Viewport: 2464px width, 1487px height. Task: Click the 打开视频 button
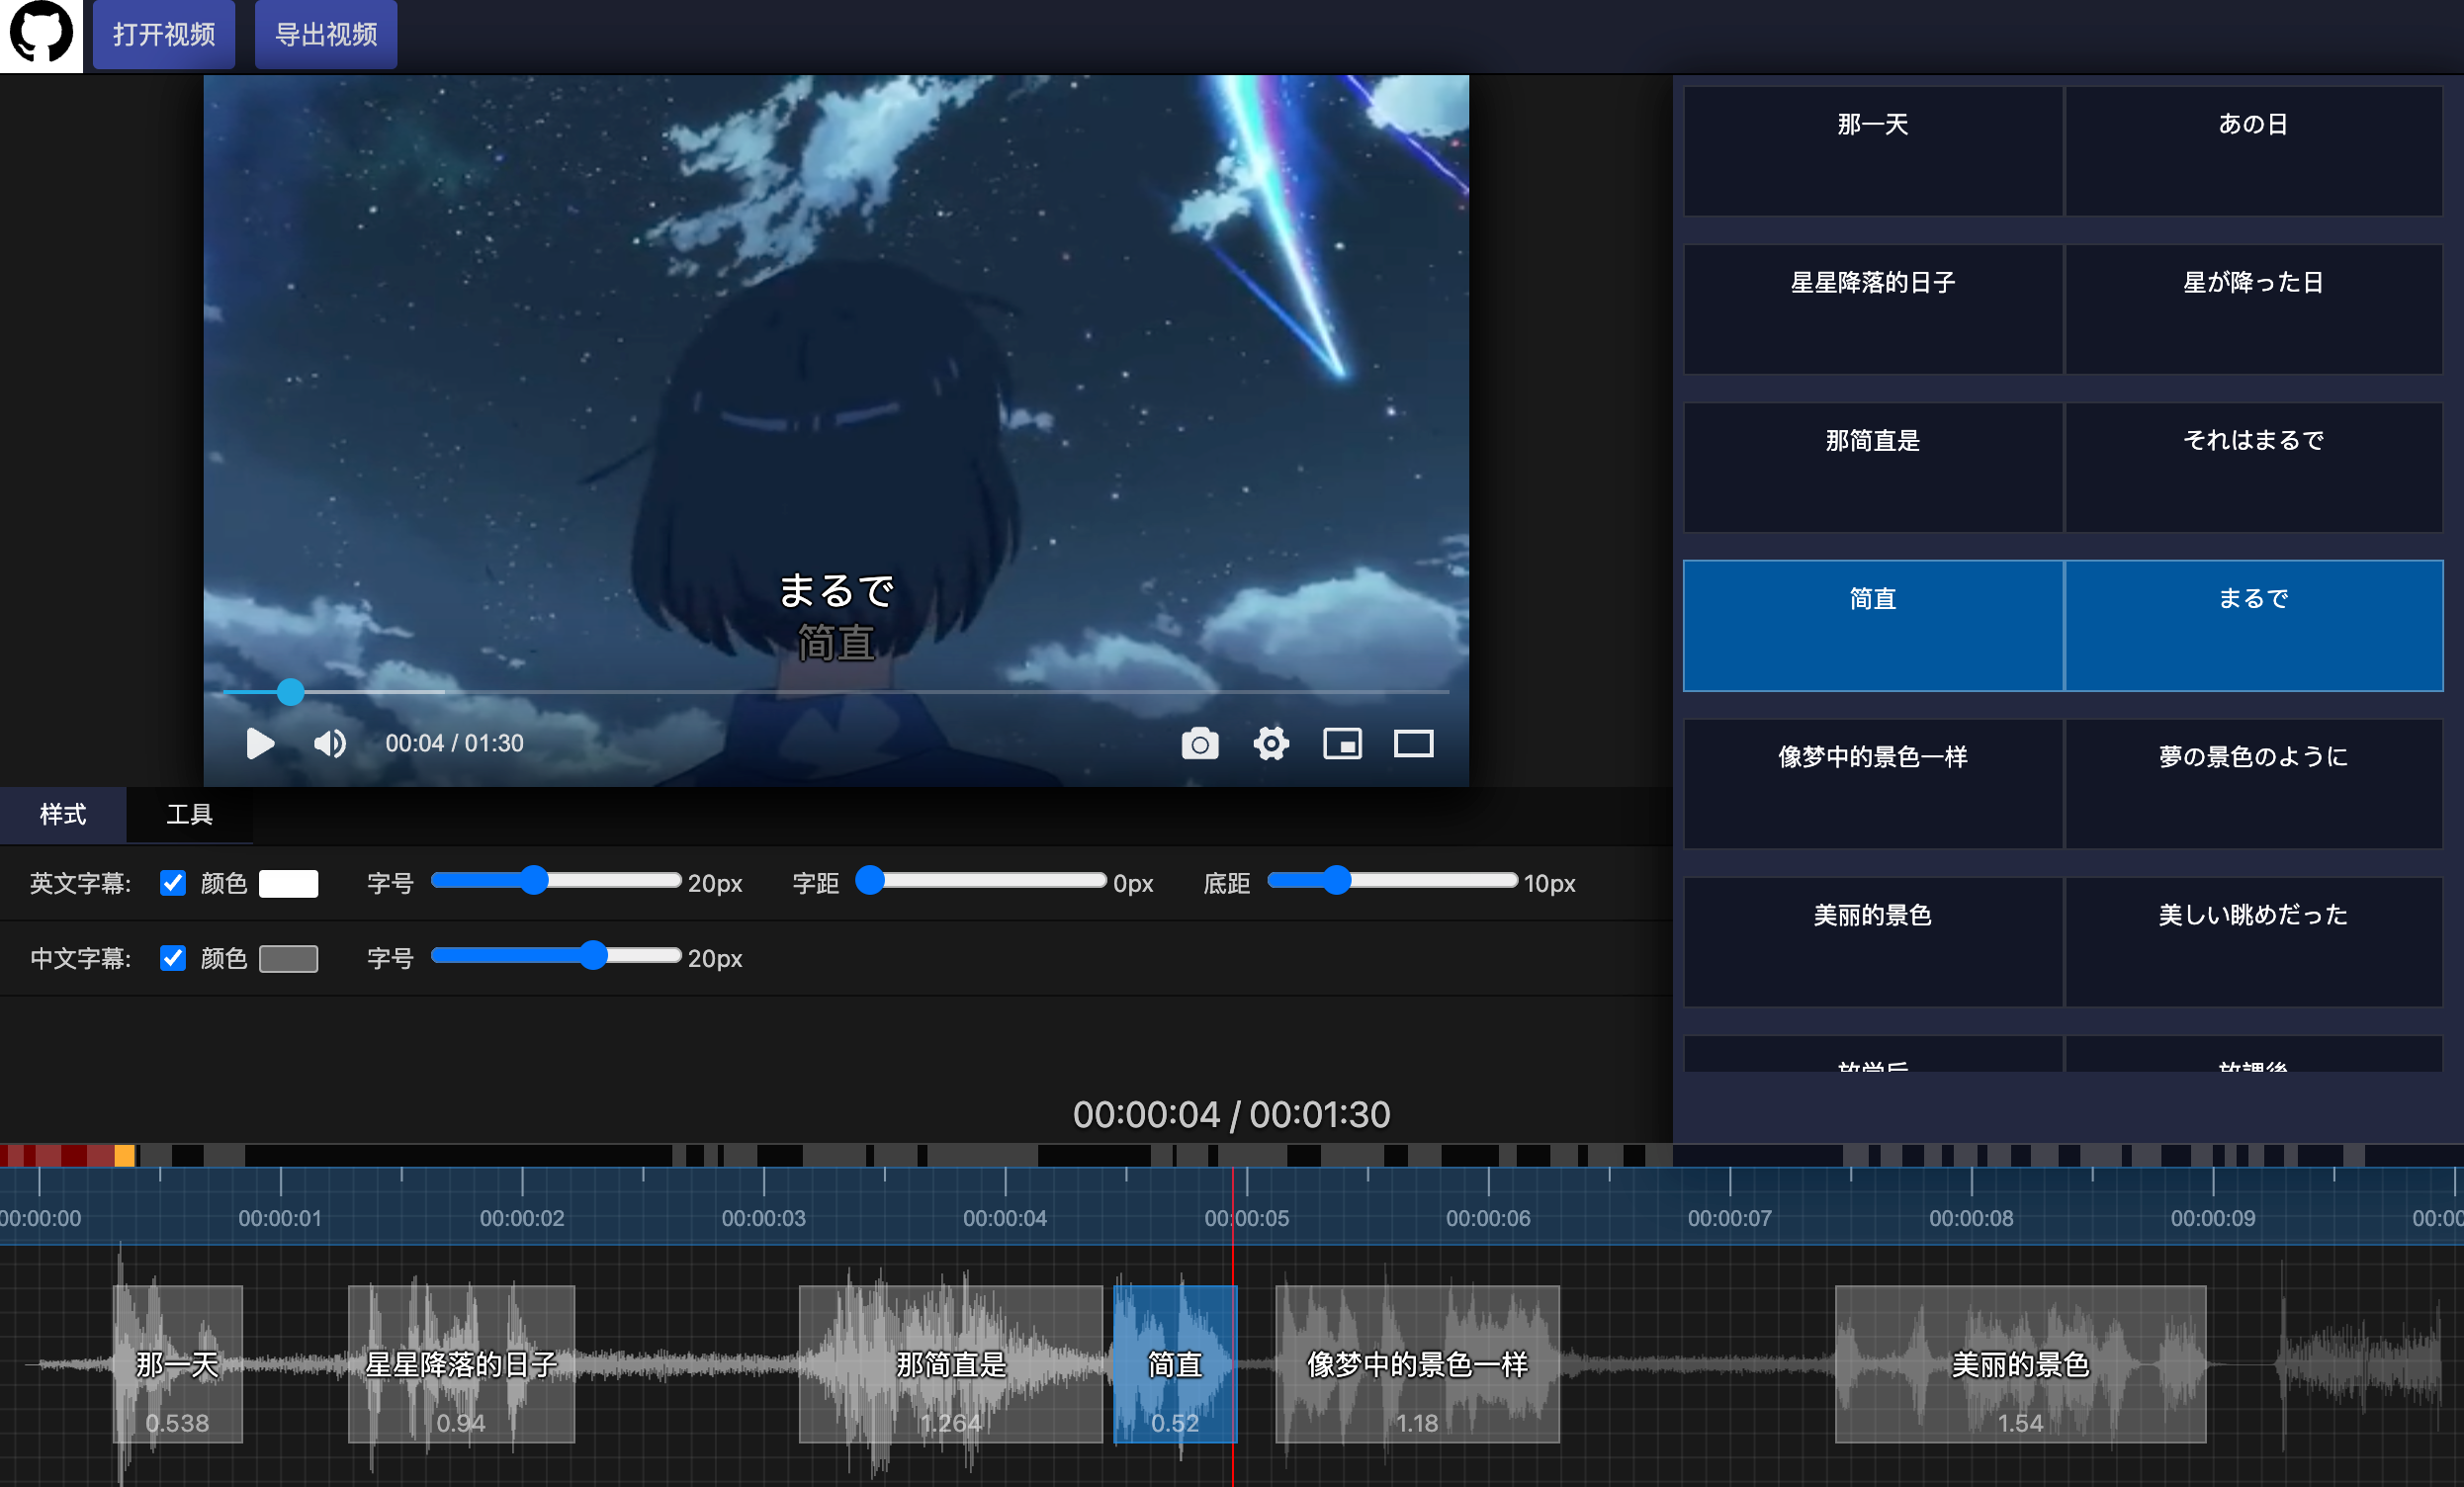click(164, 35)
